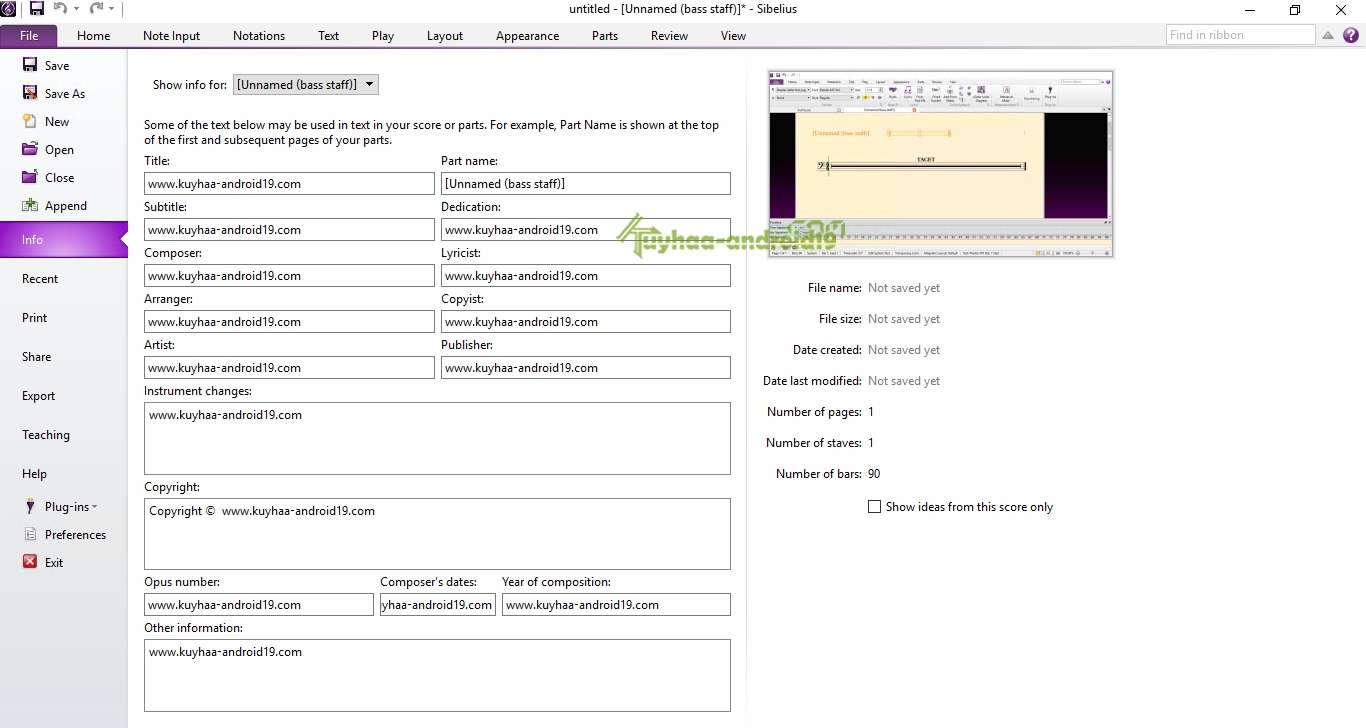Click the 'Not saved yet' File name value
1366x728 pixels.
[x=904, y=288]
